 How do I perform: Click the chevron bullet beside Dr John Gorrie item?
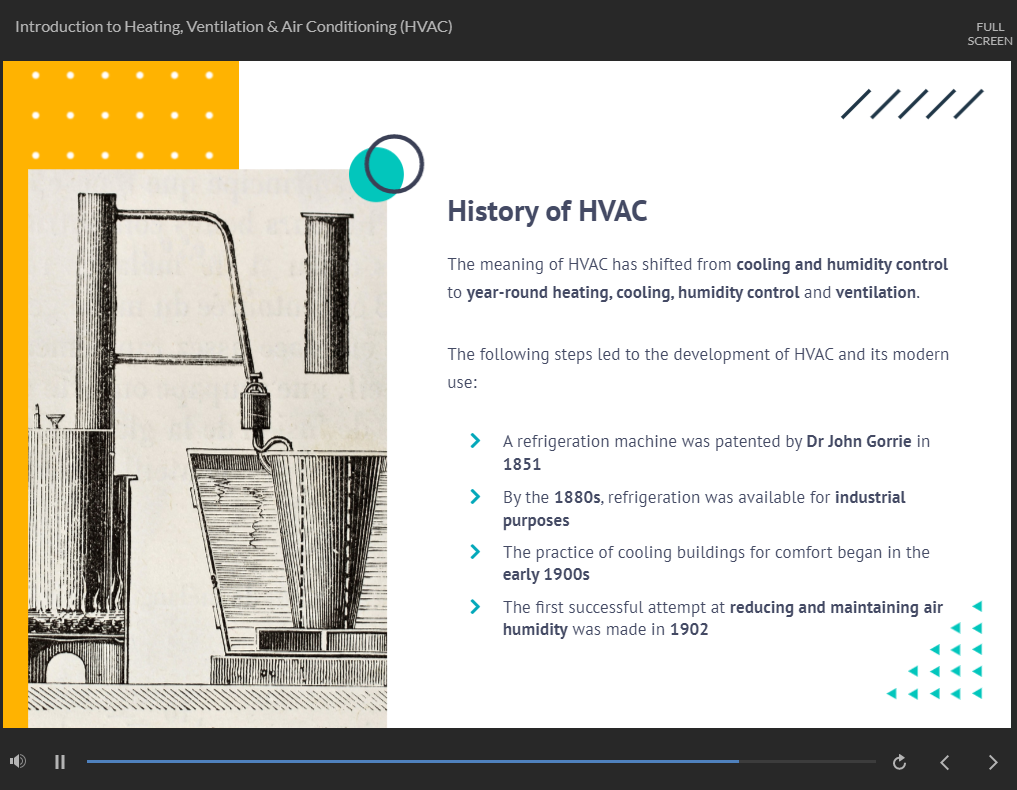(475, 441)
